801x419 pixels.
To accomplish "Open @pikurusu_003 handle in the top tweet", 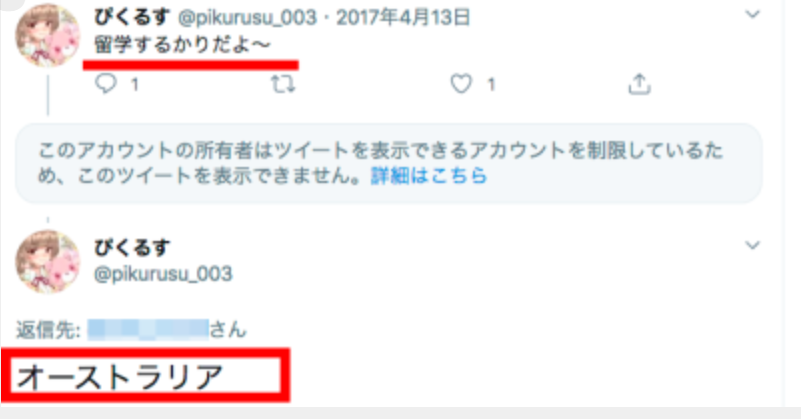I will [x=247, y=18].
